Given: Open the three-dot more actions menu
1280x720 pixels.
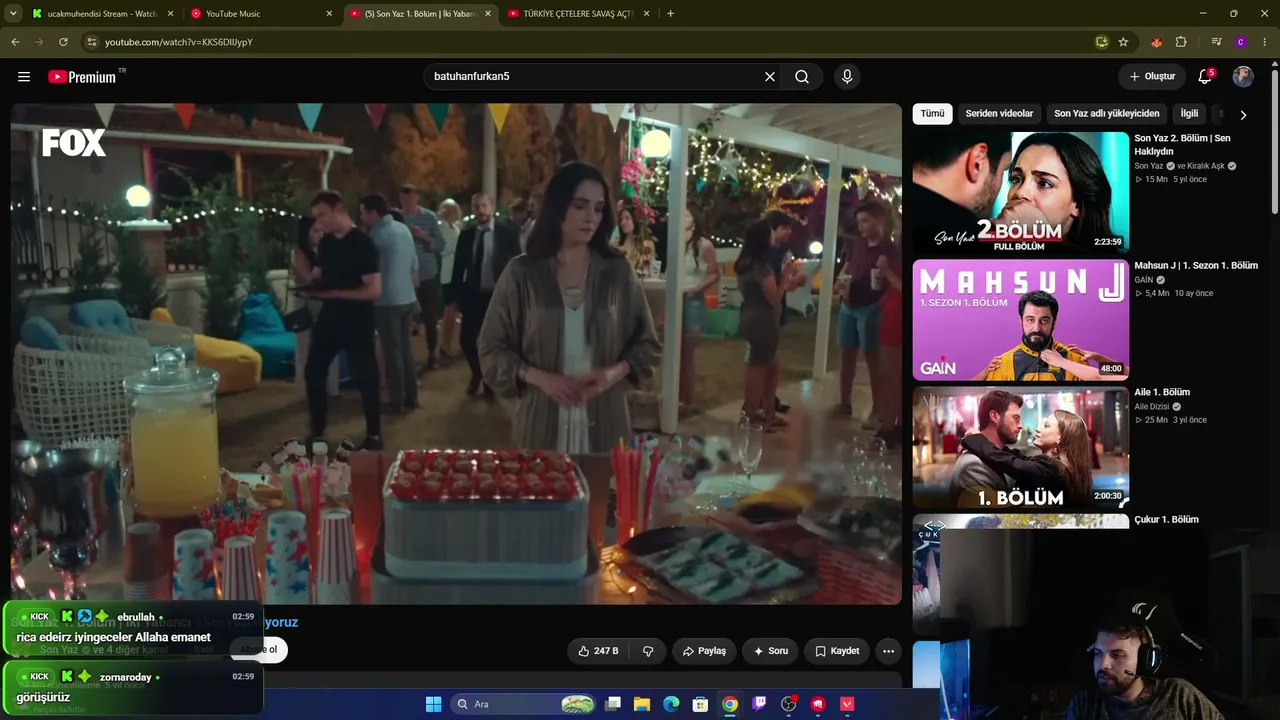Looking at the screenshot, I should [888, 651].
